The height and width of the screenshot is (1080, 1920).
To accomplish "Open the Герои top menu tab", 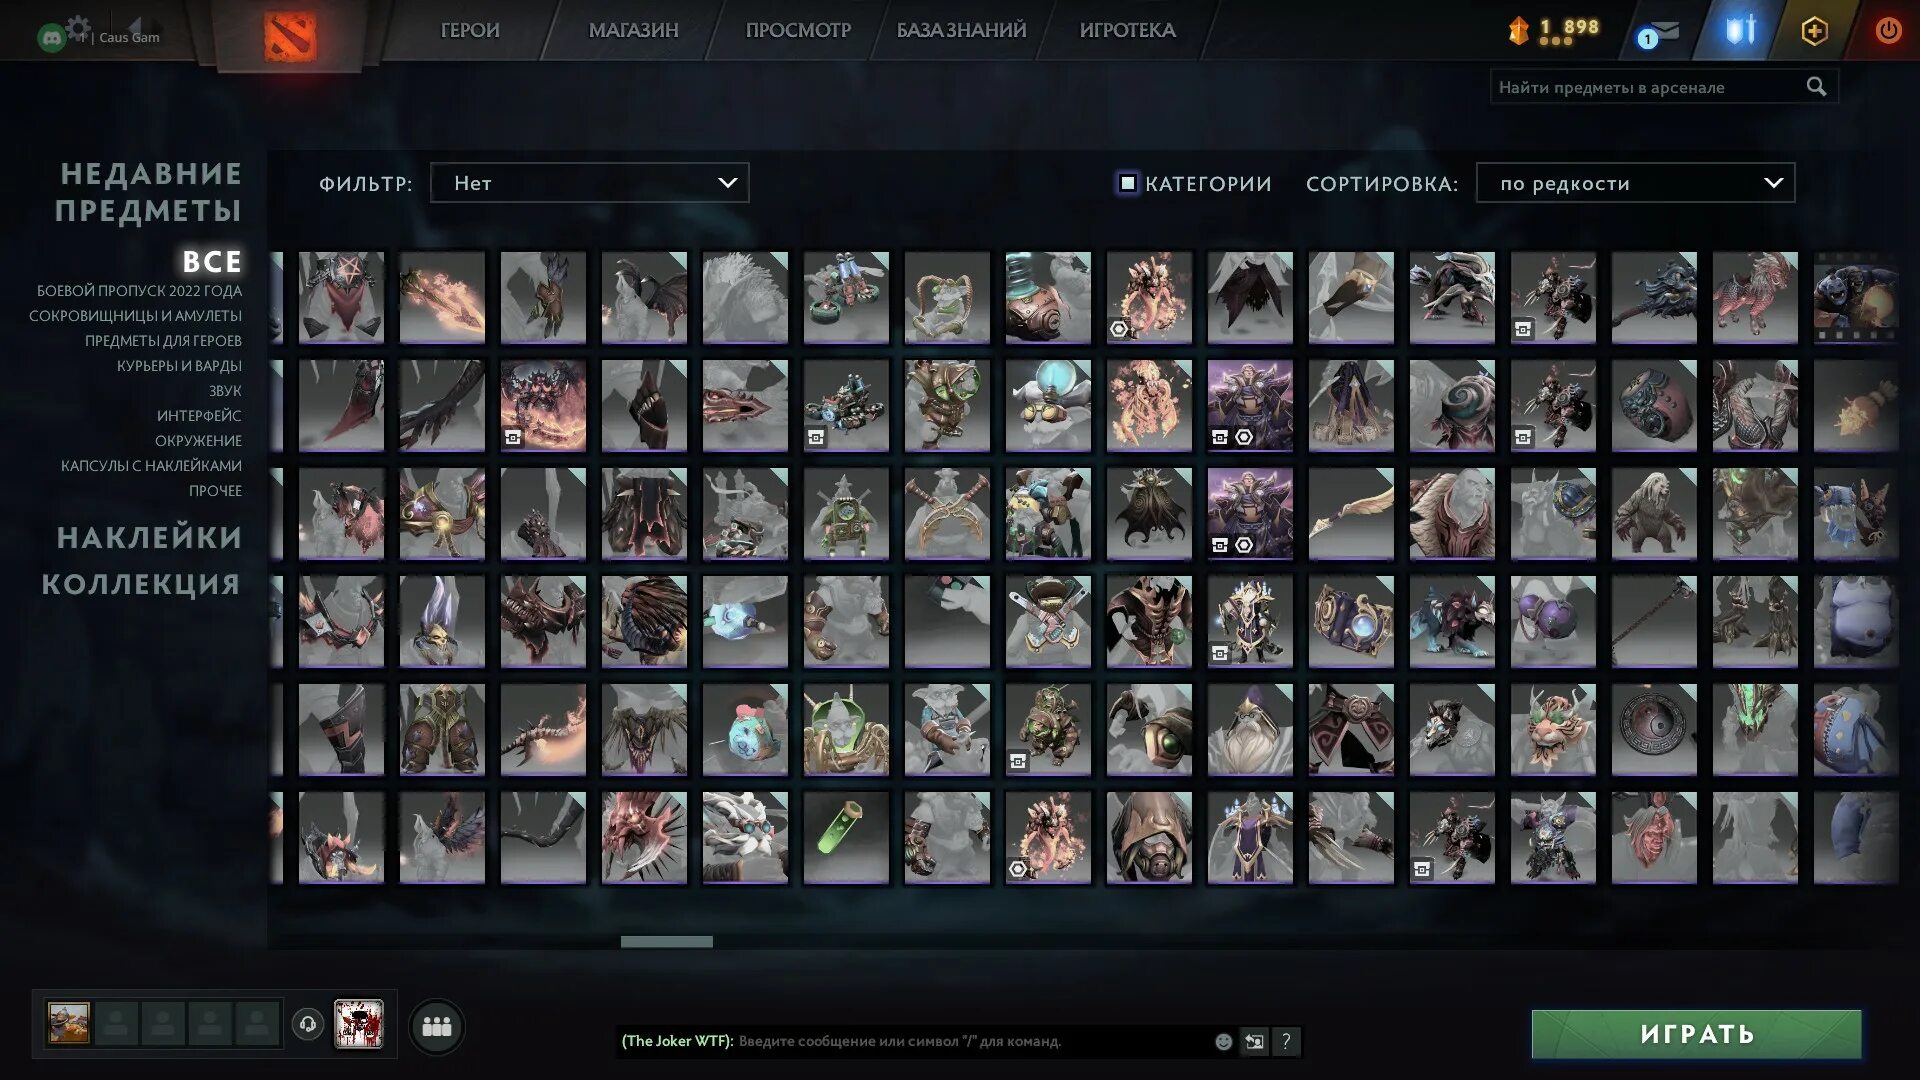I will [x=470, y=30].
